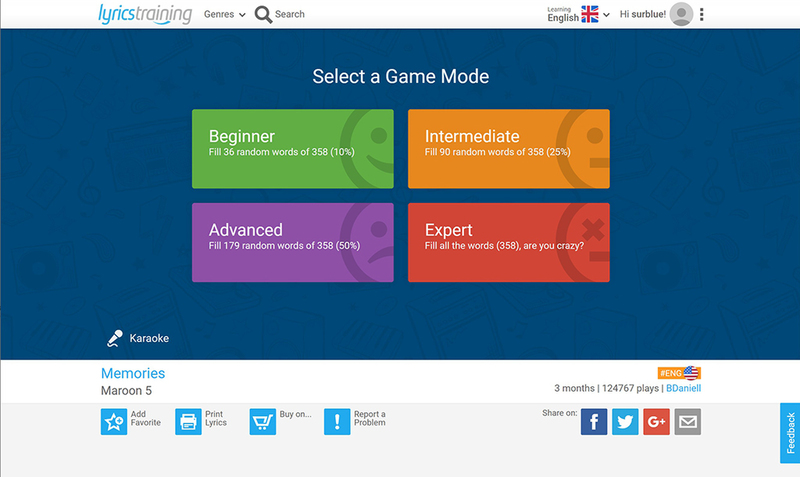Click the surblue user avatar

click(681, 14)
